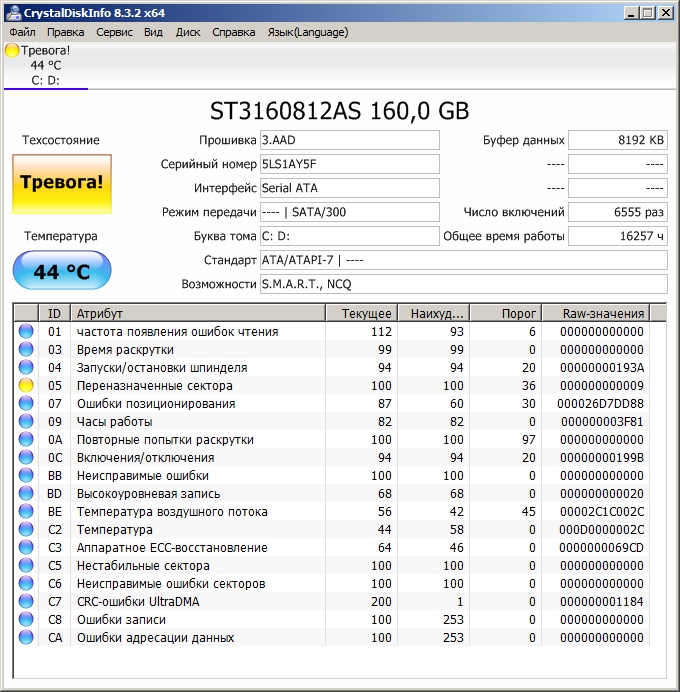Click the Режим передачи field SATA/300

pyautogui.click(x=349, y=212)
